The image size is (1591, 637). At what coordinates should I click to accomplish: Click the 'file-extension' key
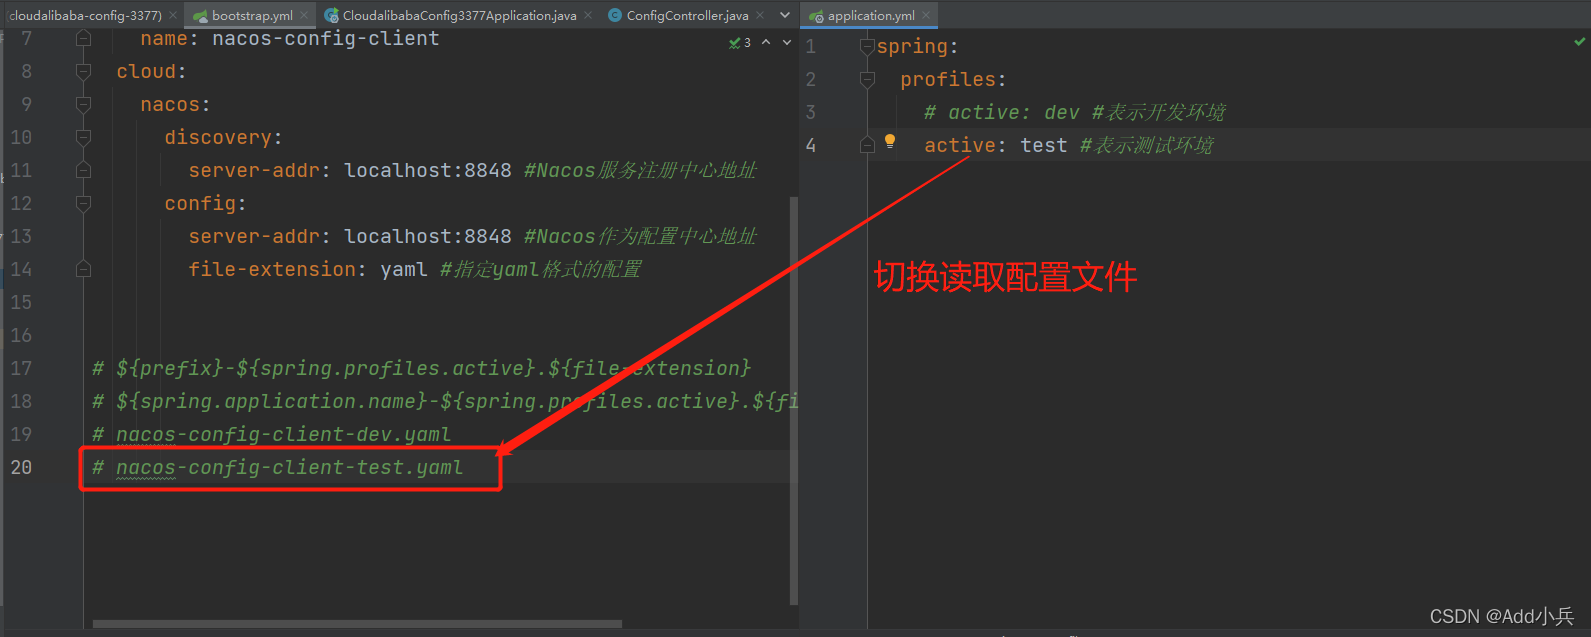click(x=272, y=269)
